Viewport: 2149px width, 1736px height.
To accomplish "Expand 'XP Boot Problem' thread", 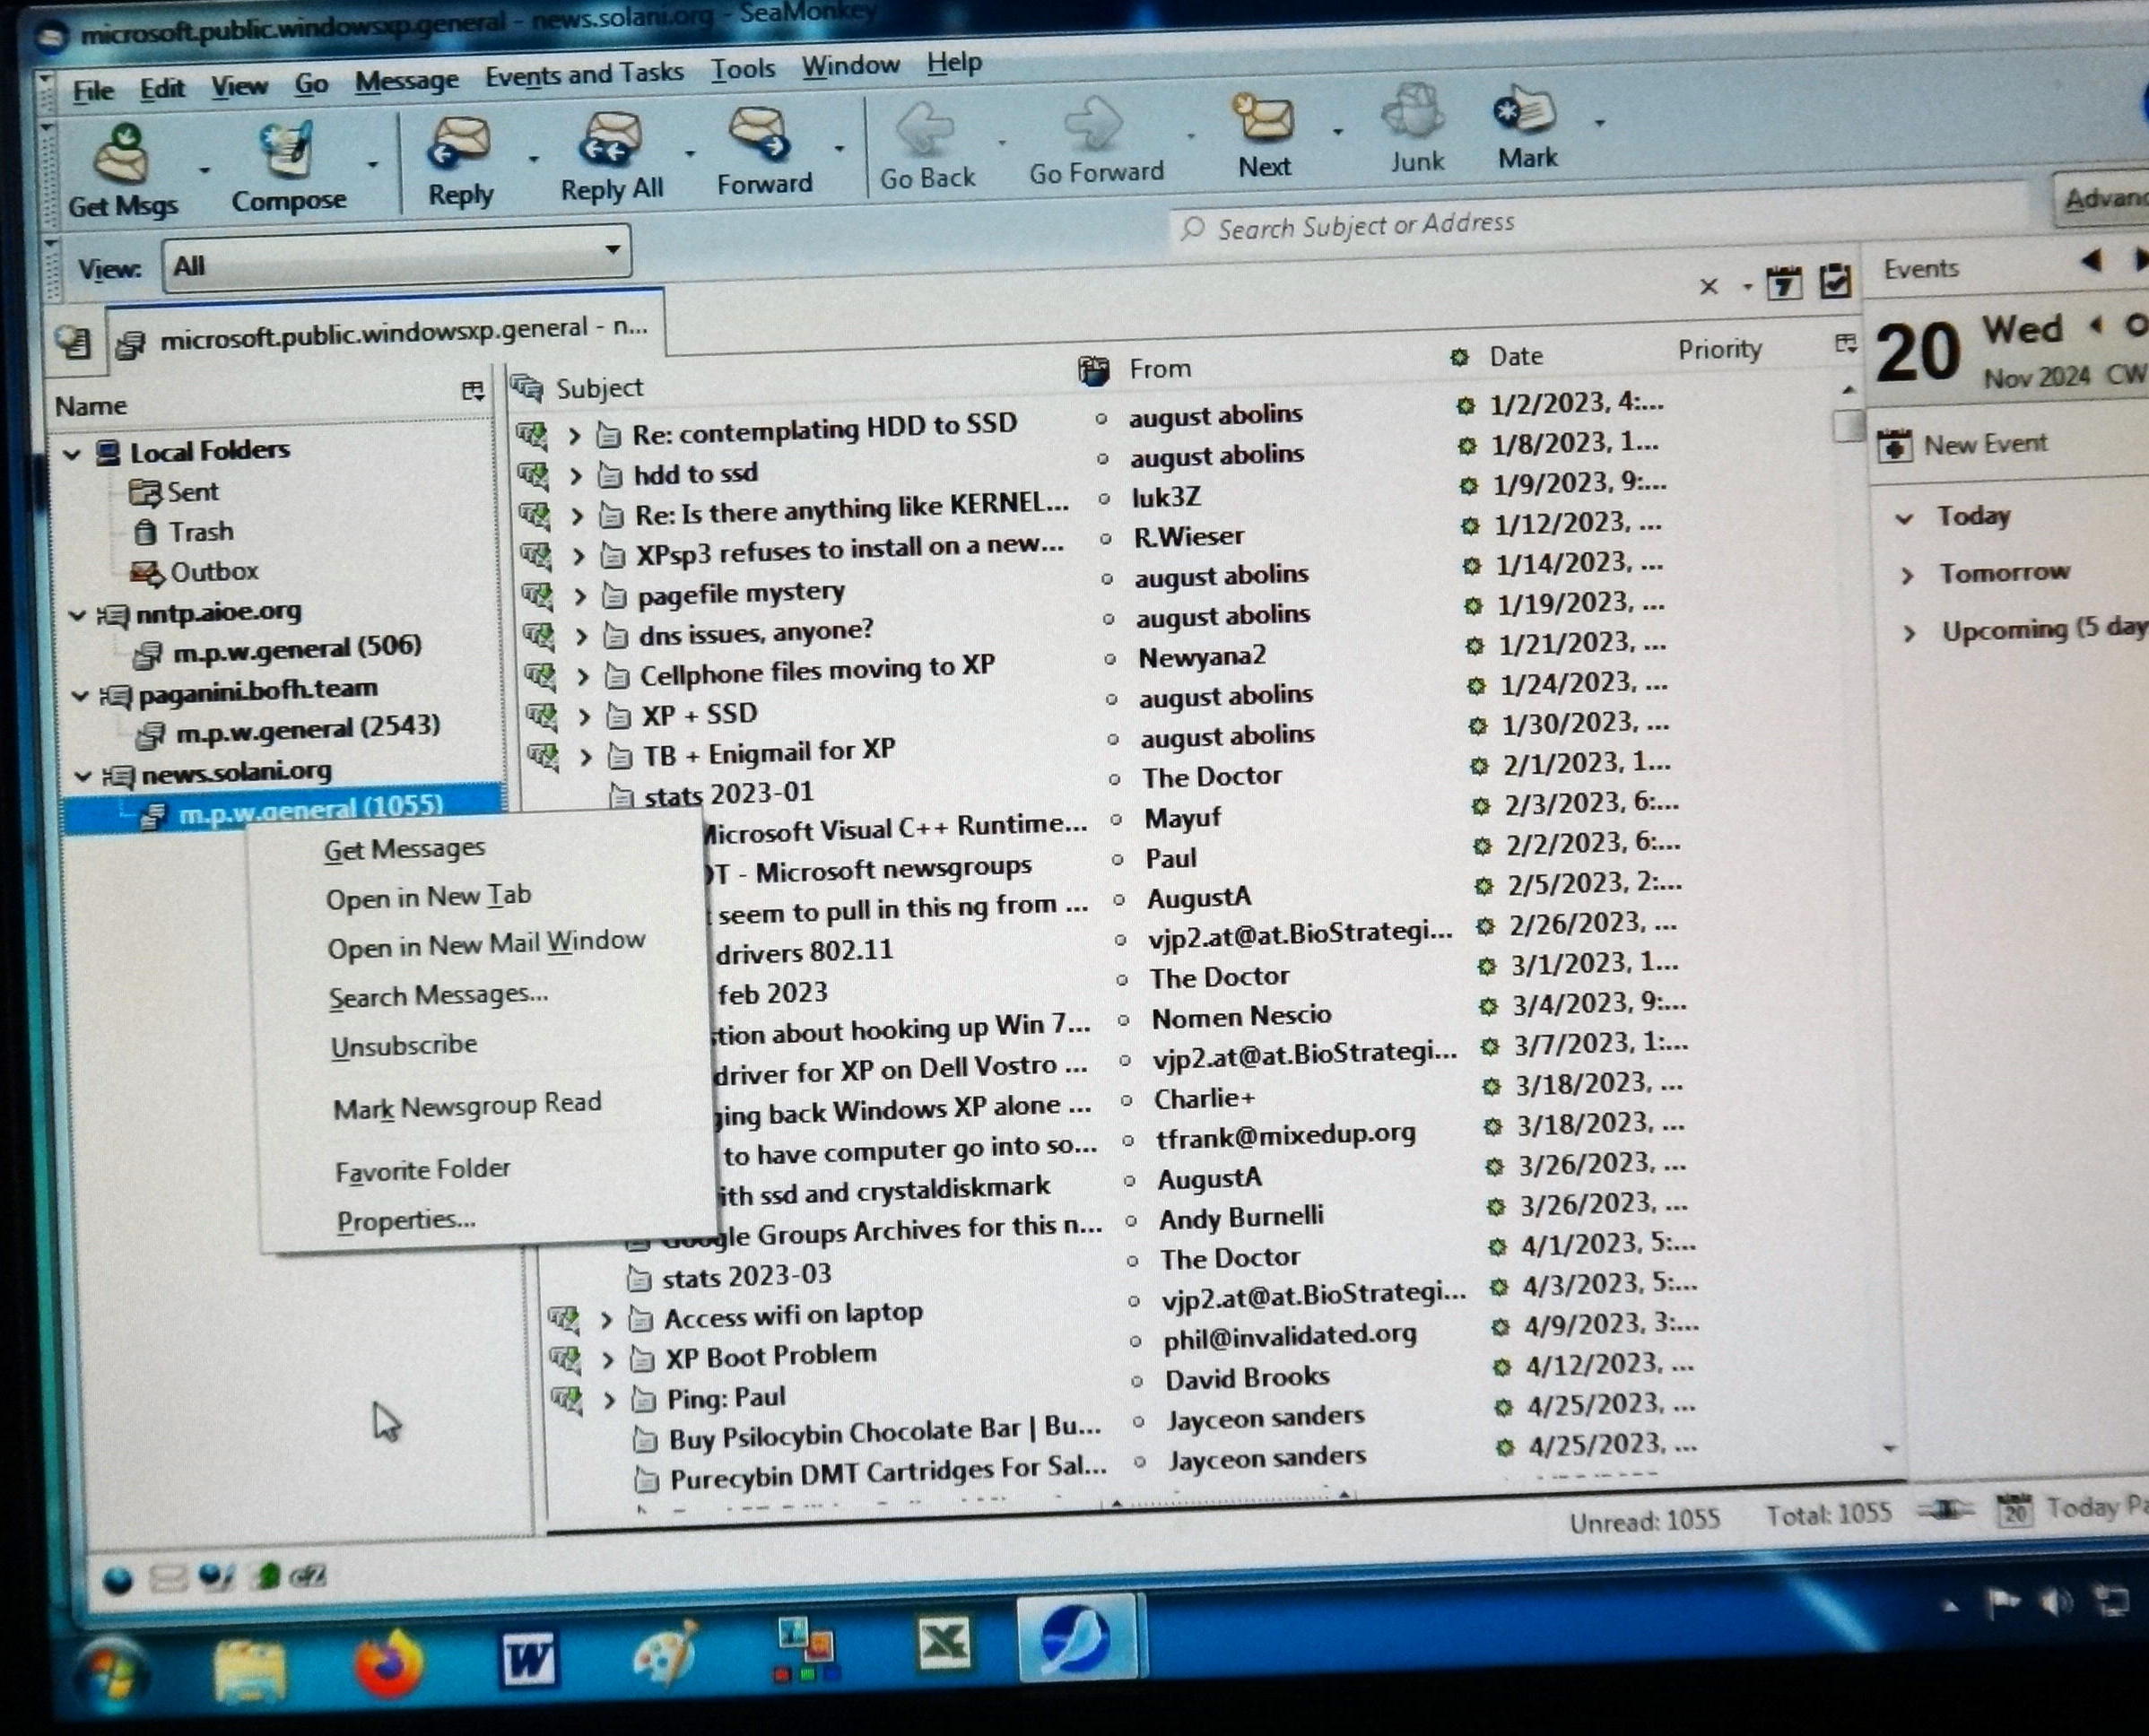I will coord(607,1360).
